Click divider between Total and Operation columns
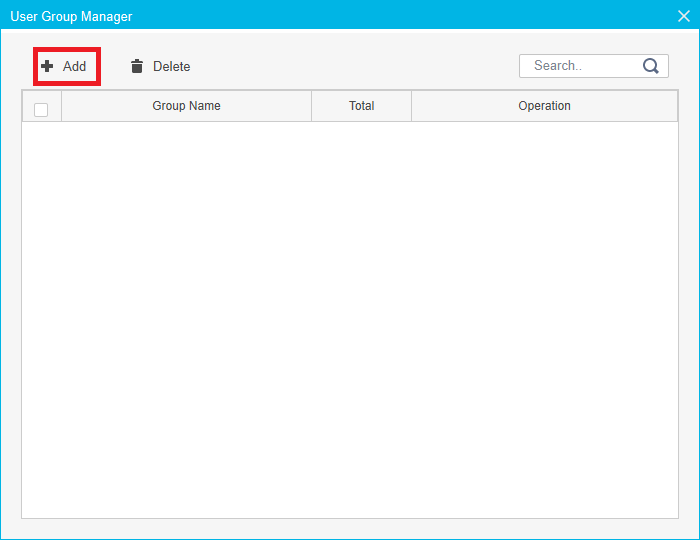The height and width of the screenshot is (540, 700). pos(411,106)
